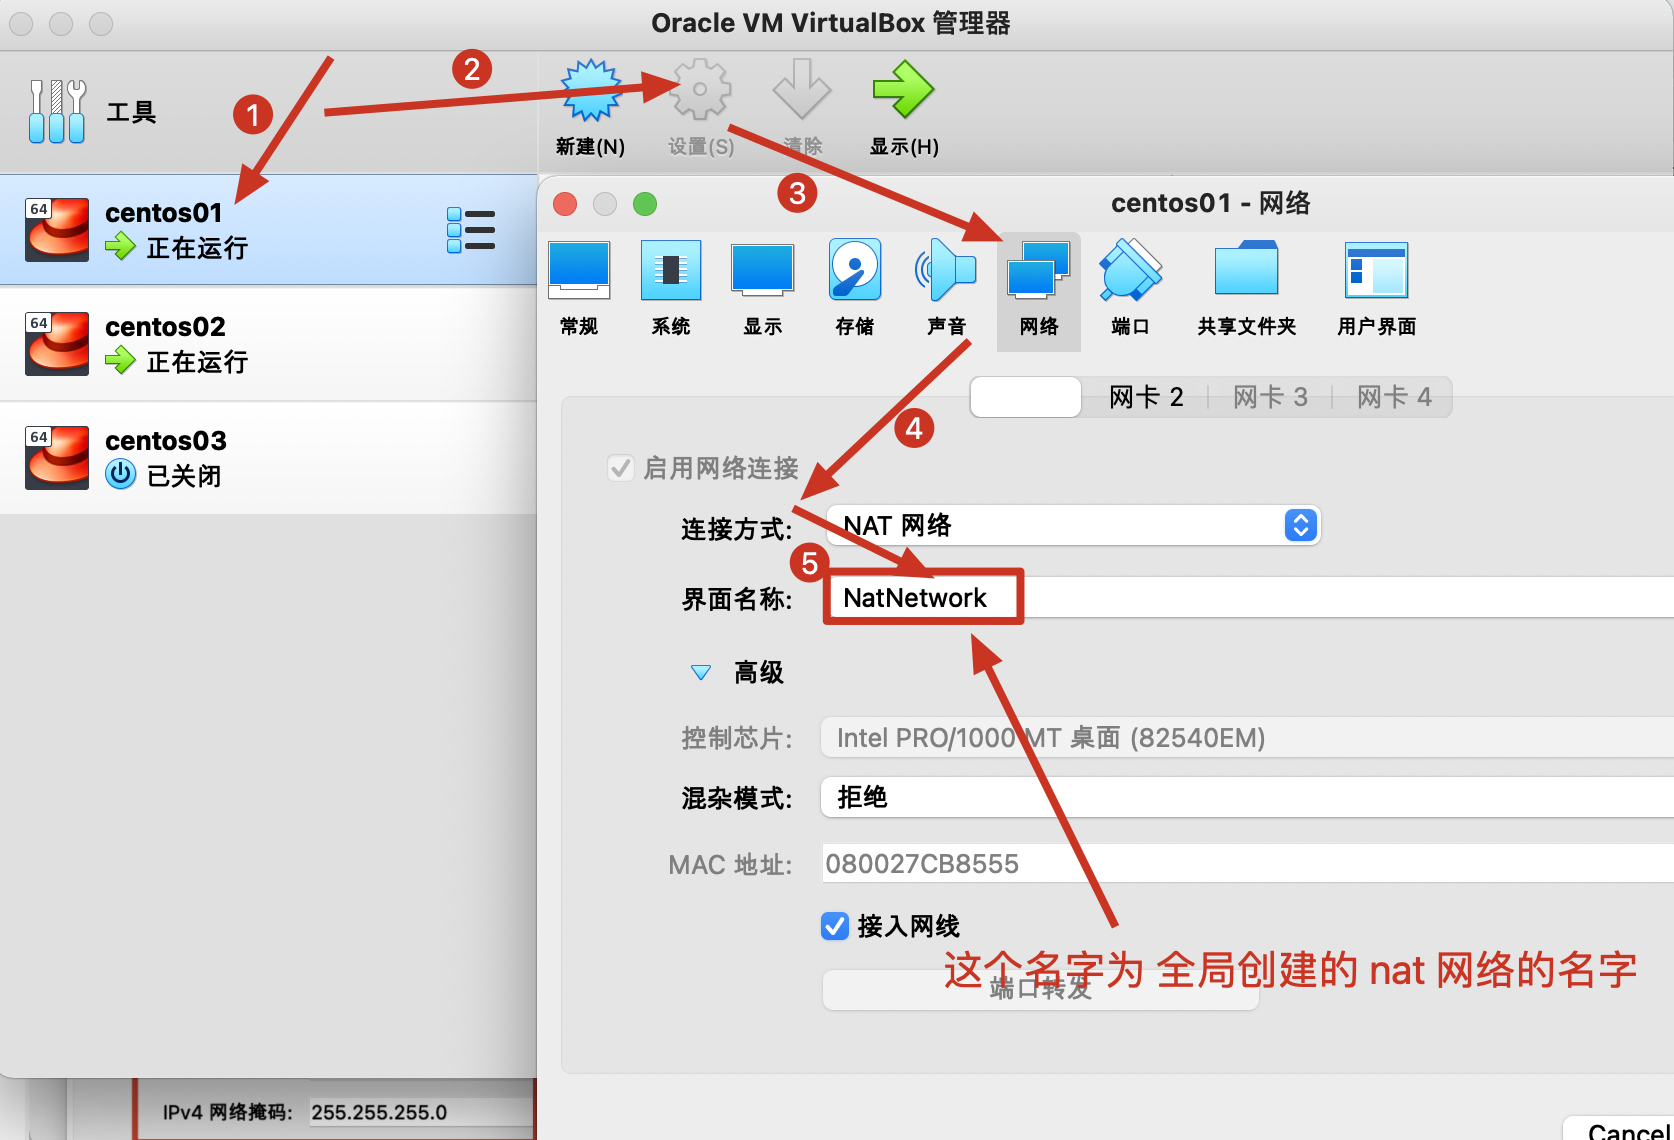Toggle the Enable Network Adapter (启用网络连接) checkbox
This screenshot has width=1674, height=1140.
pos(621,468)
